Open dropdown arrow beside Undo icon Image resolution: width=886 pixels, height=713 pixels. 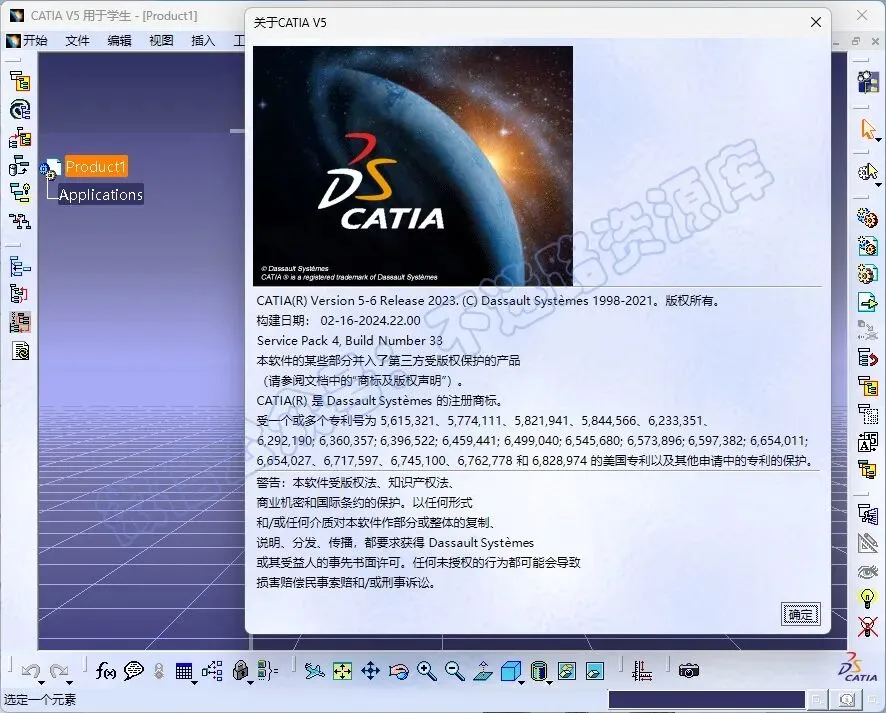[x=42, y=683]
